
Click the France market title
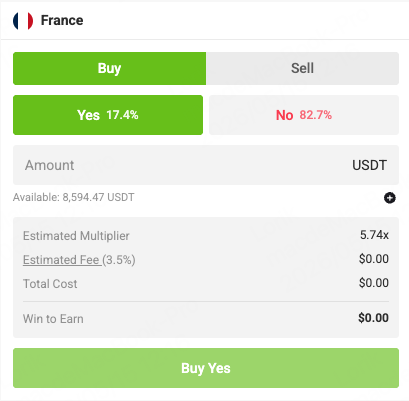[62, 20]
